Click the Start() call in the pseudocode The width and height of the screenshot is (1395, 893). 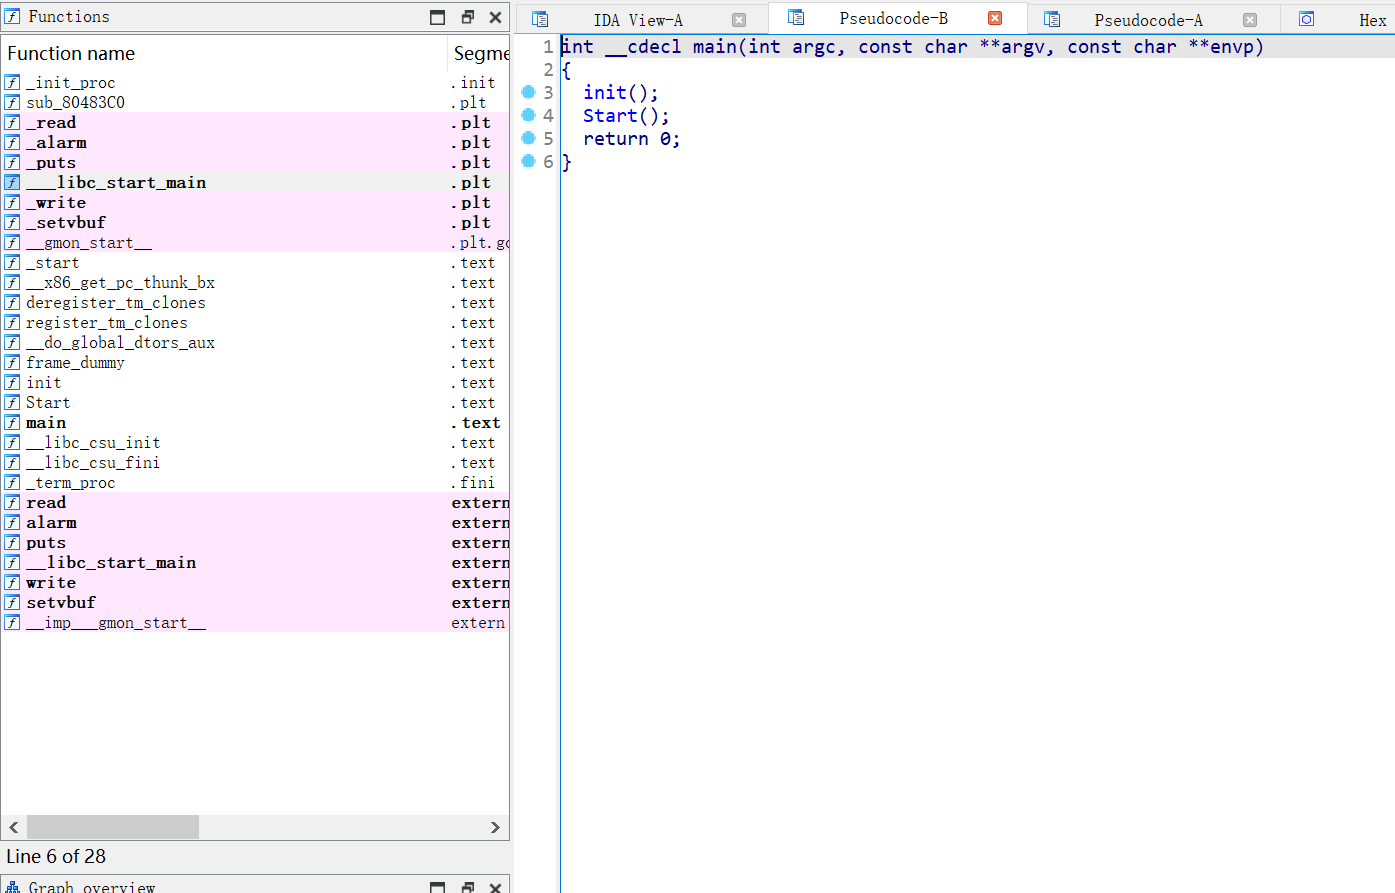pyautogui.click(x=626, y=116)
